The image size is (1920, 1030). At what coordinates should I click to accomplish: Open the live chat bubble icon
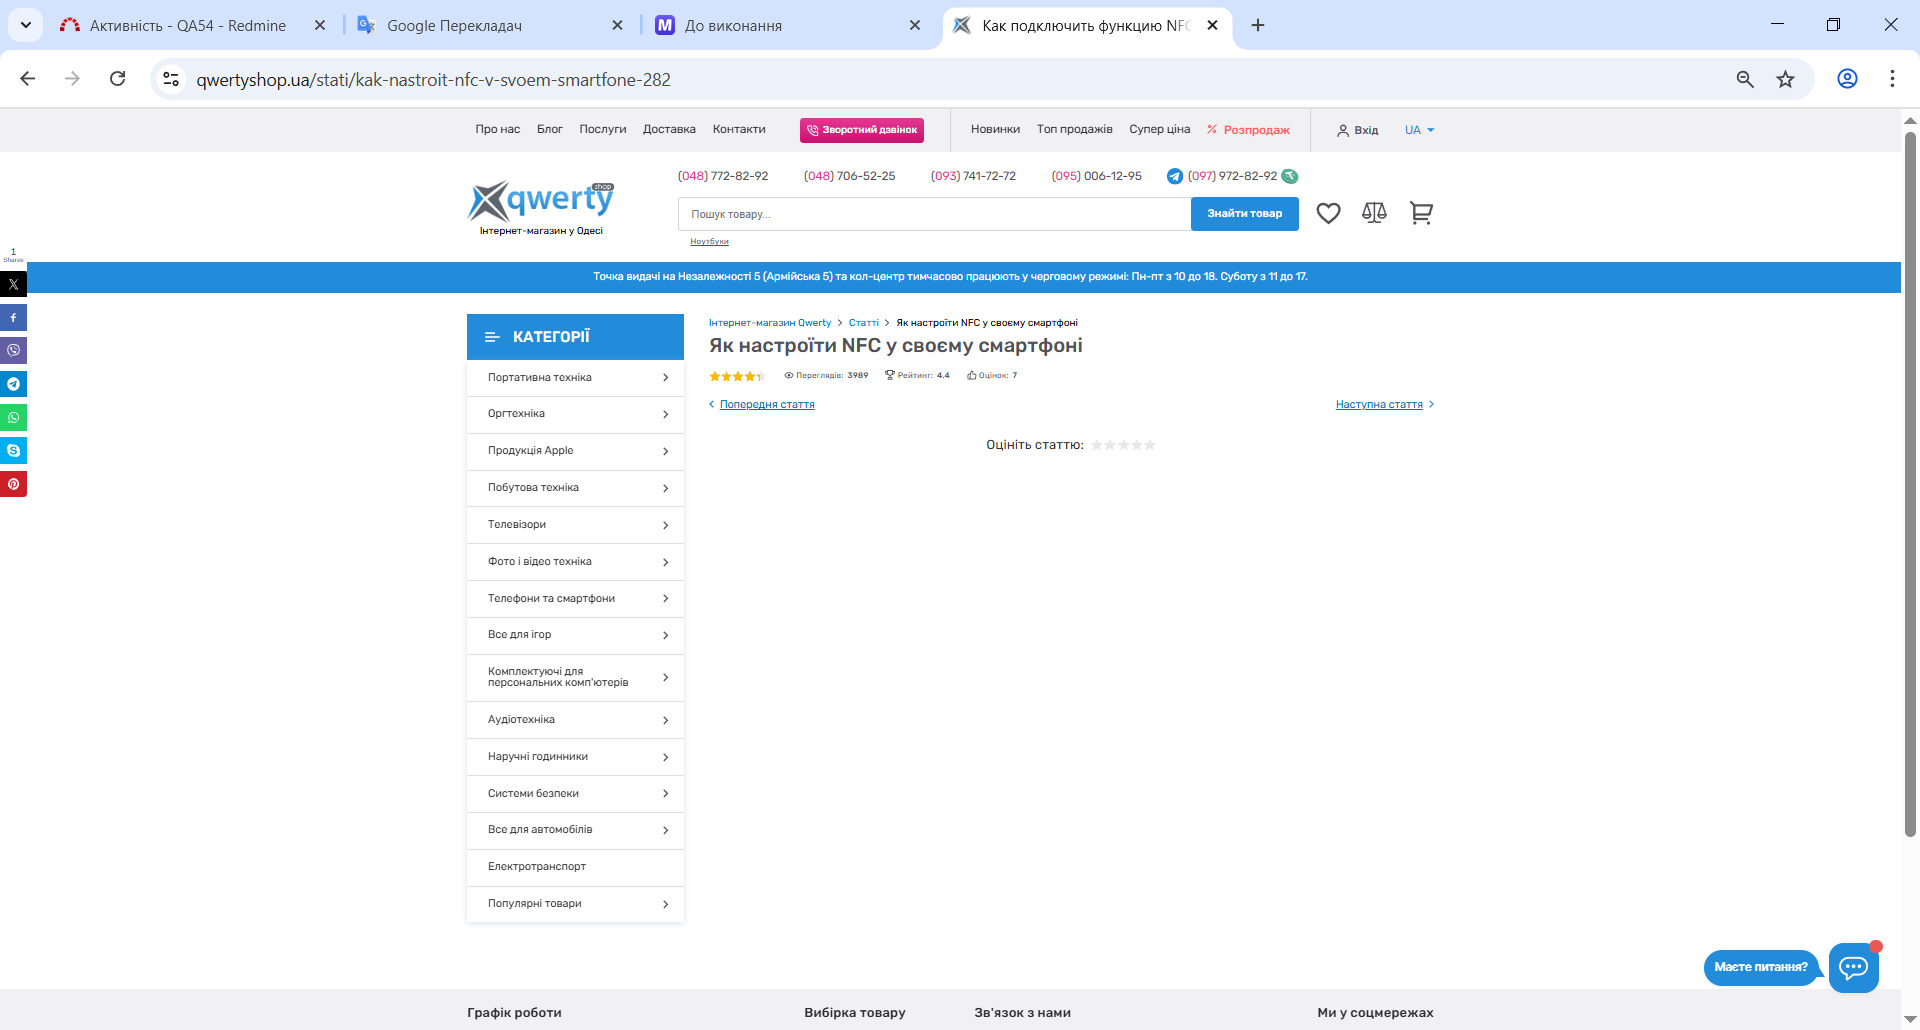point(1853,967)
